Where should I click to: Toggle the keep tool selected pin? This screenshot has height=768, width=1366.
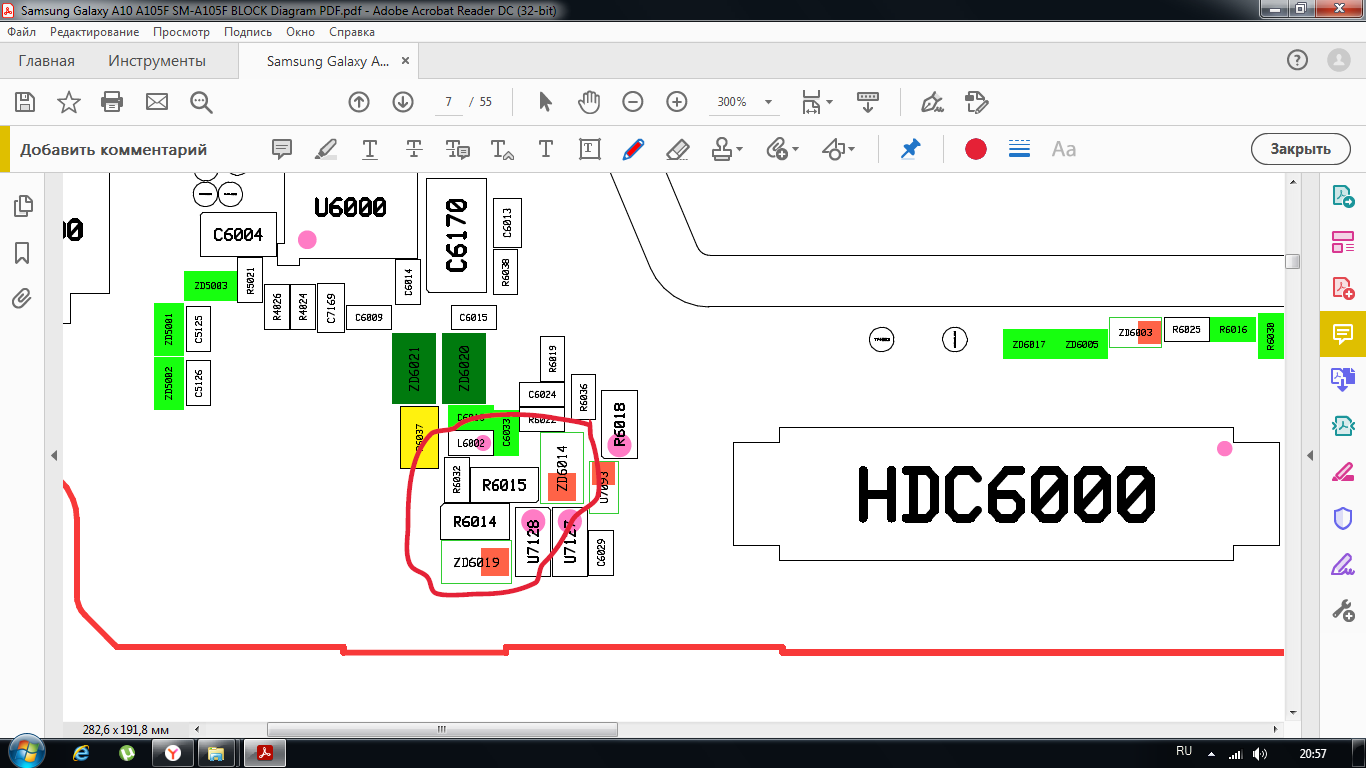pyautogui.click(x=909, y=149)
